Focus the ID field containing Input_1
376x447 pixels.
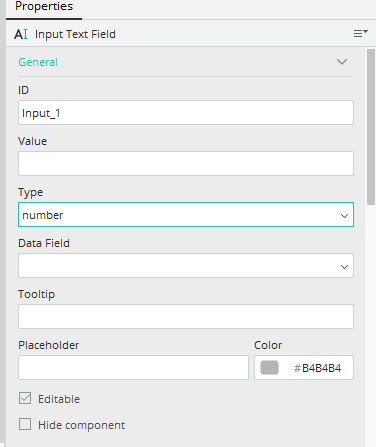[186, 113]
